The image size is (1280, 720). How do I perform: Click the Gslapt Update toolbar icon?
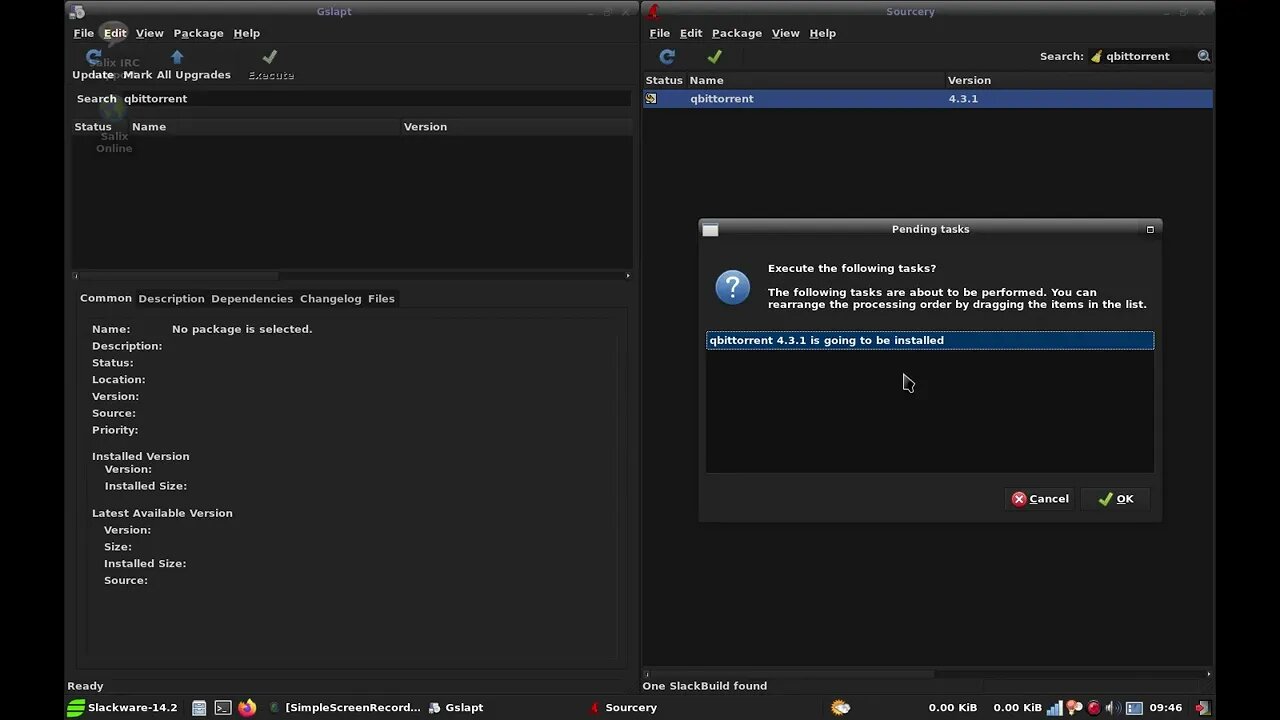point(93,65)
